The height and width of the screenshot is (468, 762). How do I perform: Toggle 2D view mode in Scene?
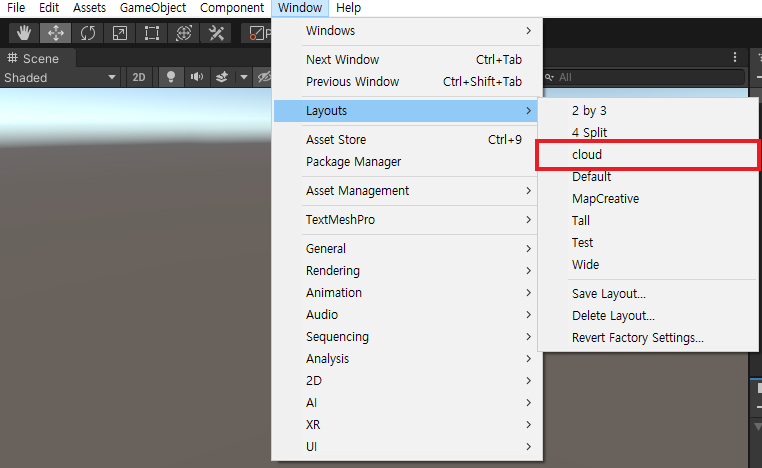(139, 77)
